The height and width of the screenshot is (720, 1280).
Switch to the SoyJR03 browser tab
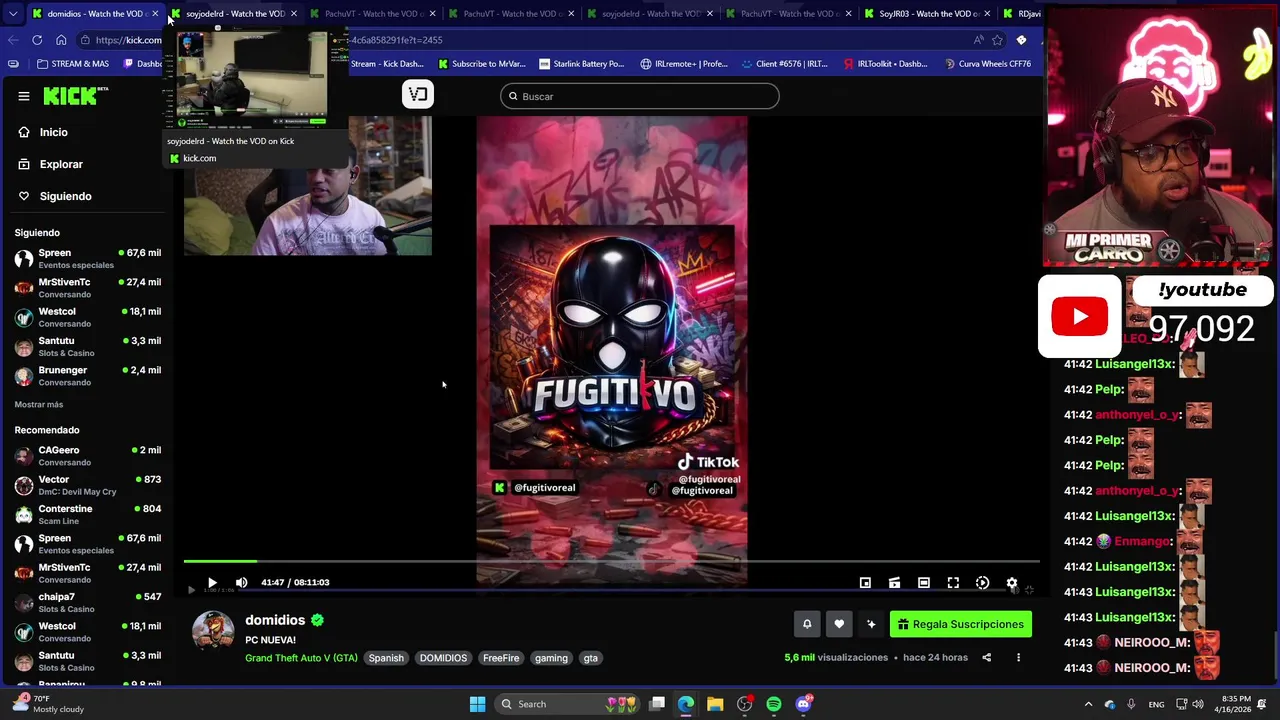pyautogui.click(x=929, y=13)
